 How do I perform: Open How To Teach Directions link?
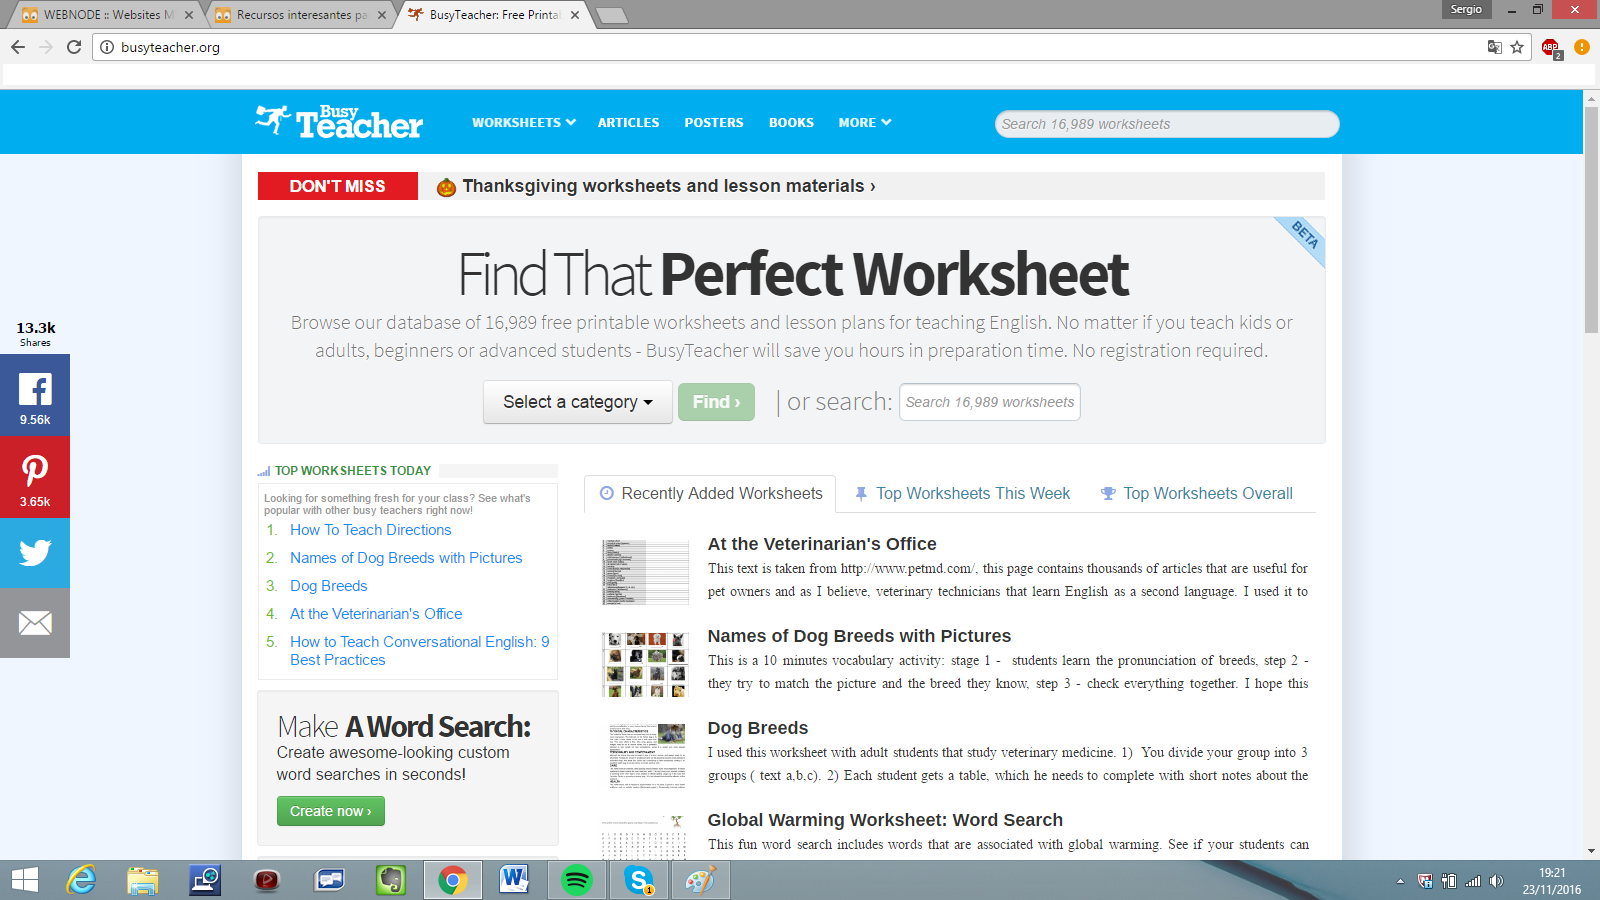(370, 530)
